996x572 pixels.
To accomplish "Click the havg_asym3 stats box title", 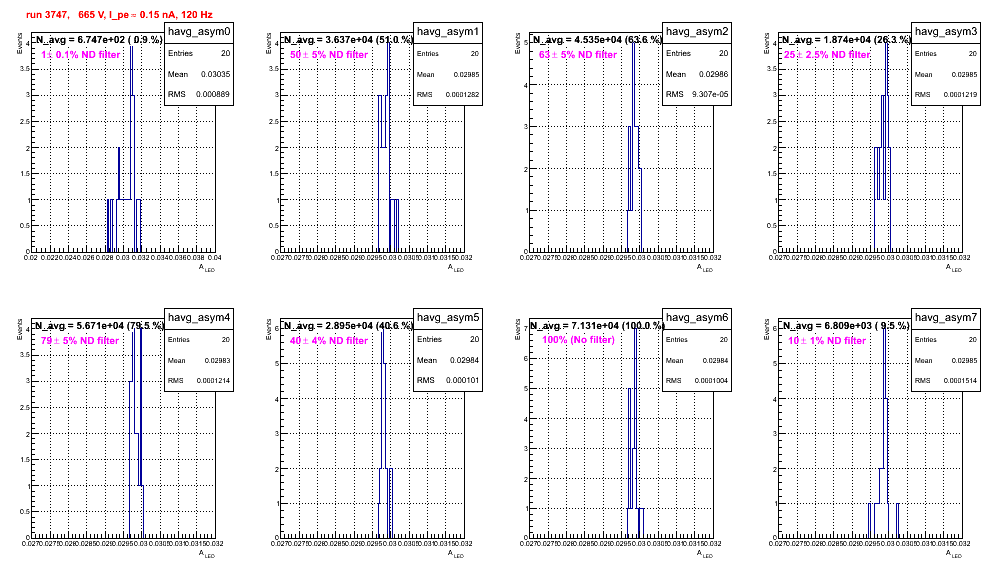I will [946, 31].
